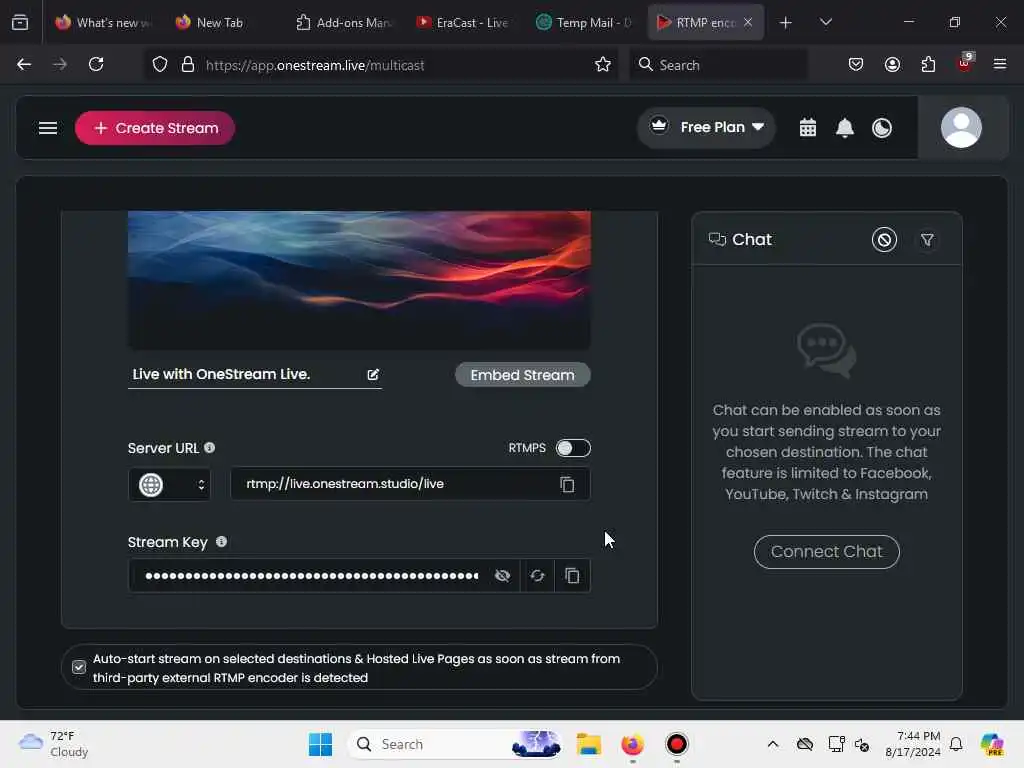Switch to the Add-ons Manager tab
1024x768 pixels.
(343, 23)
